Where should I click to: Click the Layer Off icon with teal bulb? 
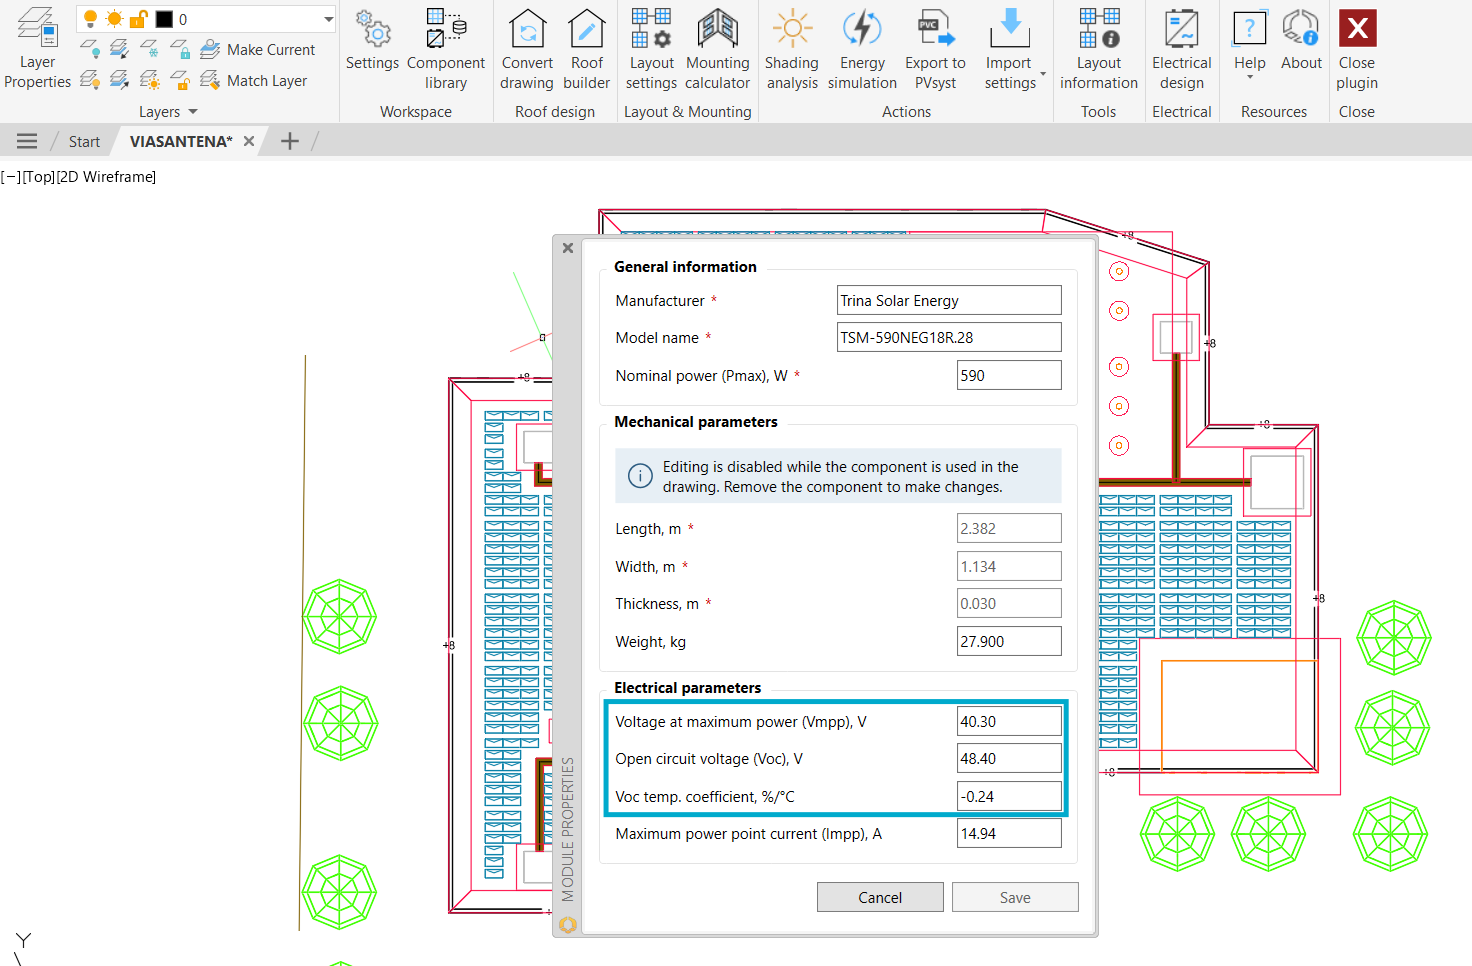(x=90, y=49)
